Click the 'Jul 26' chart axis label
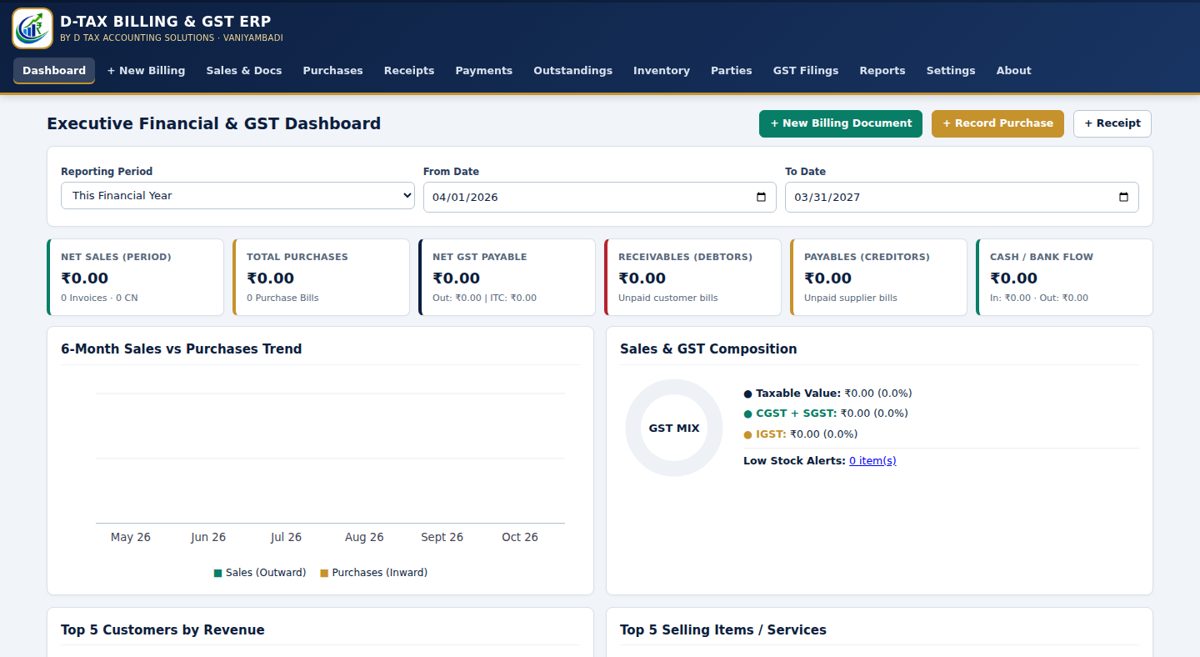 [x=286, y=537]
